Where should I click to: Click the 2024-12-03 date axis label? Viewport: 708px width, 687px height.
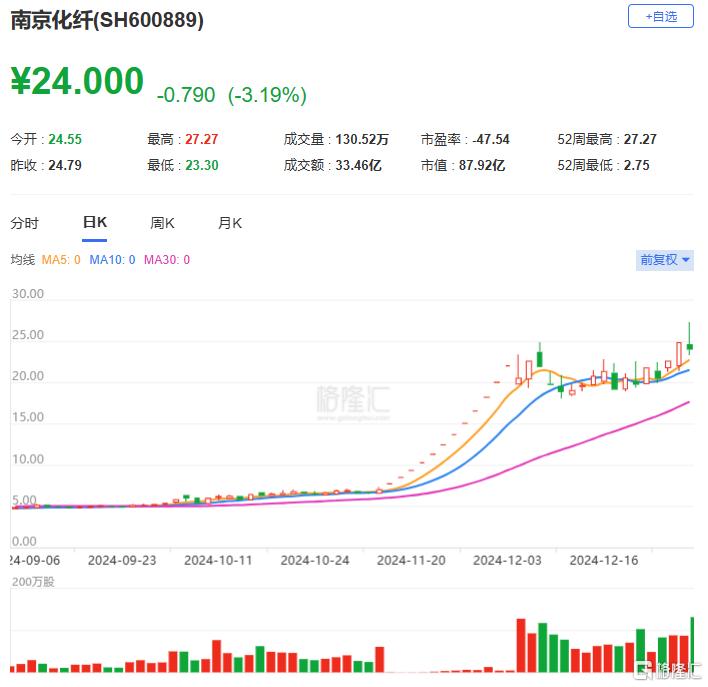point(507,561)
